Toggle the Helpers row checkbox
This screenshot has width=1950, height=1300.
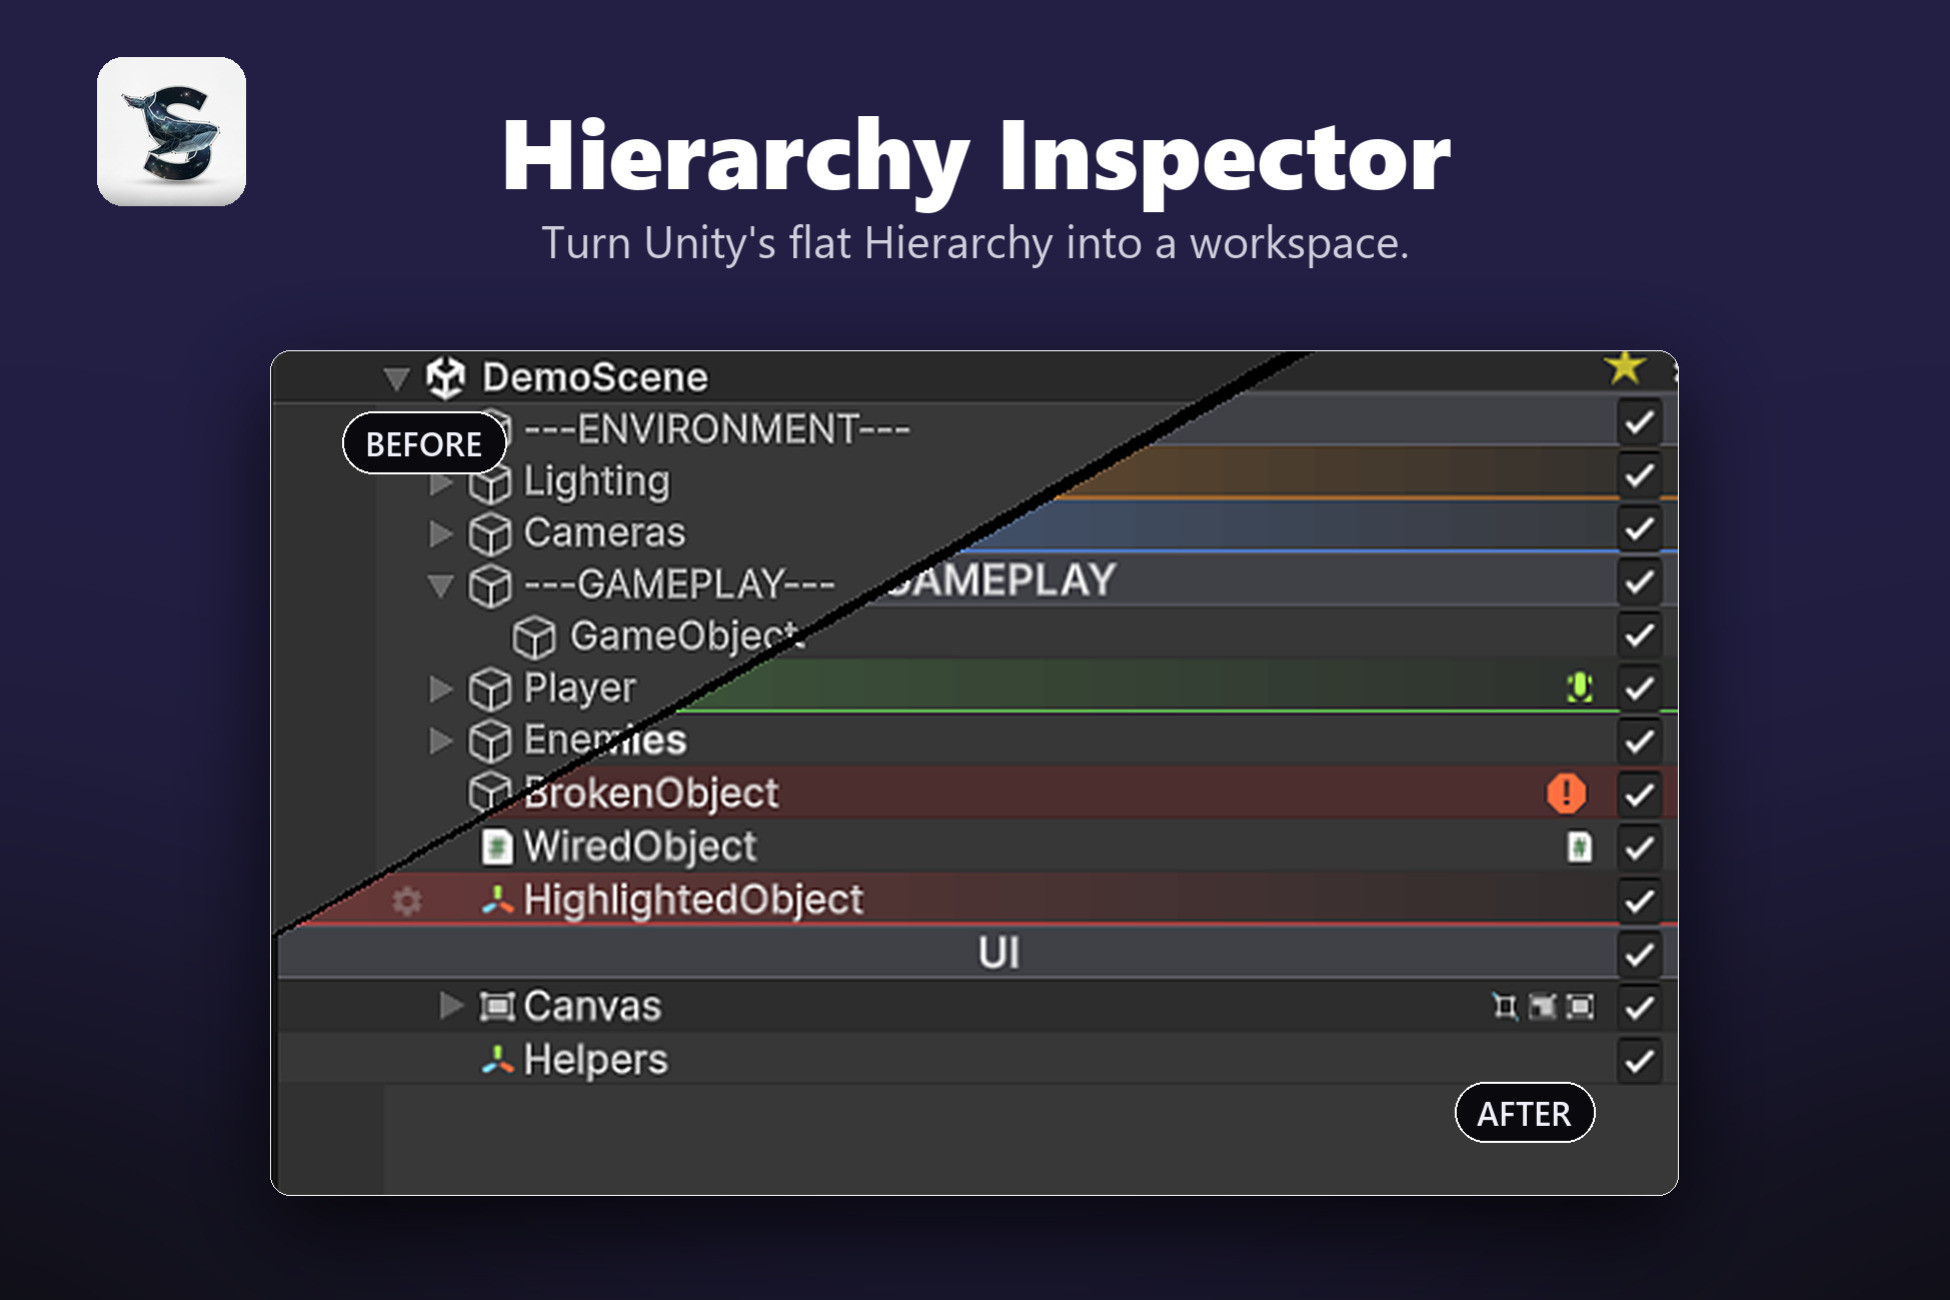[1639, 1060]
